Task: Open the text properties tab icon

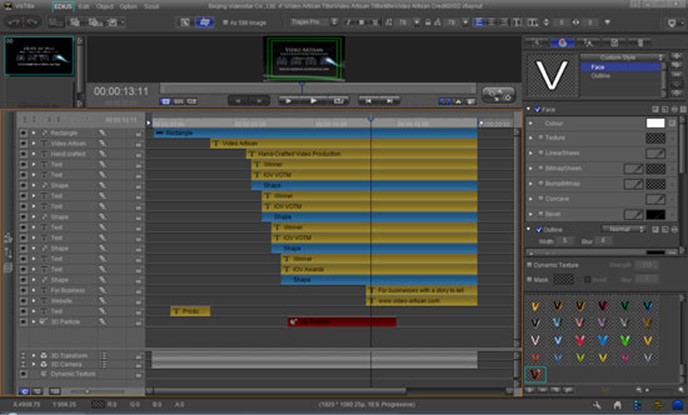Action: pos(588,43)
